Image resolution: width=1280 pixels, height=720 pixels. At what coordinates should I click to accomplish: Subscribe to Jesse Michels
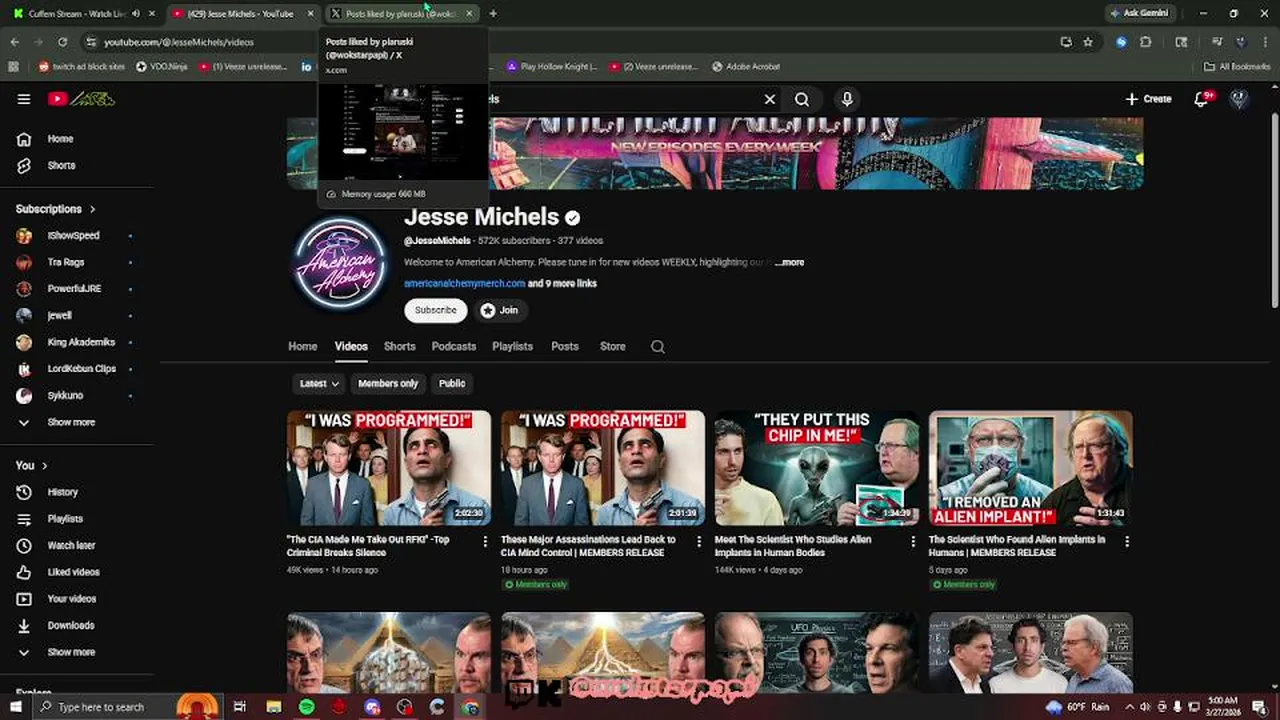436,310
